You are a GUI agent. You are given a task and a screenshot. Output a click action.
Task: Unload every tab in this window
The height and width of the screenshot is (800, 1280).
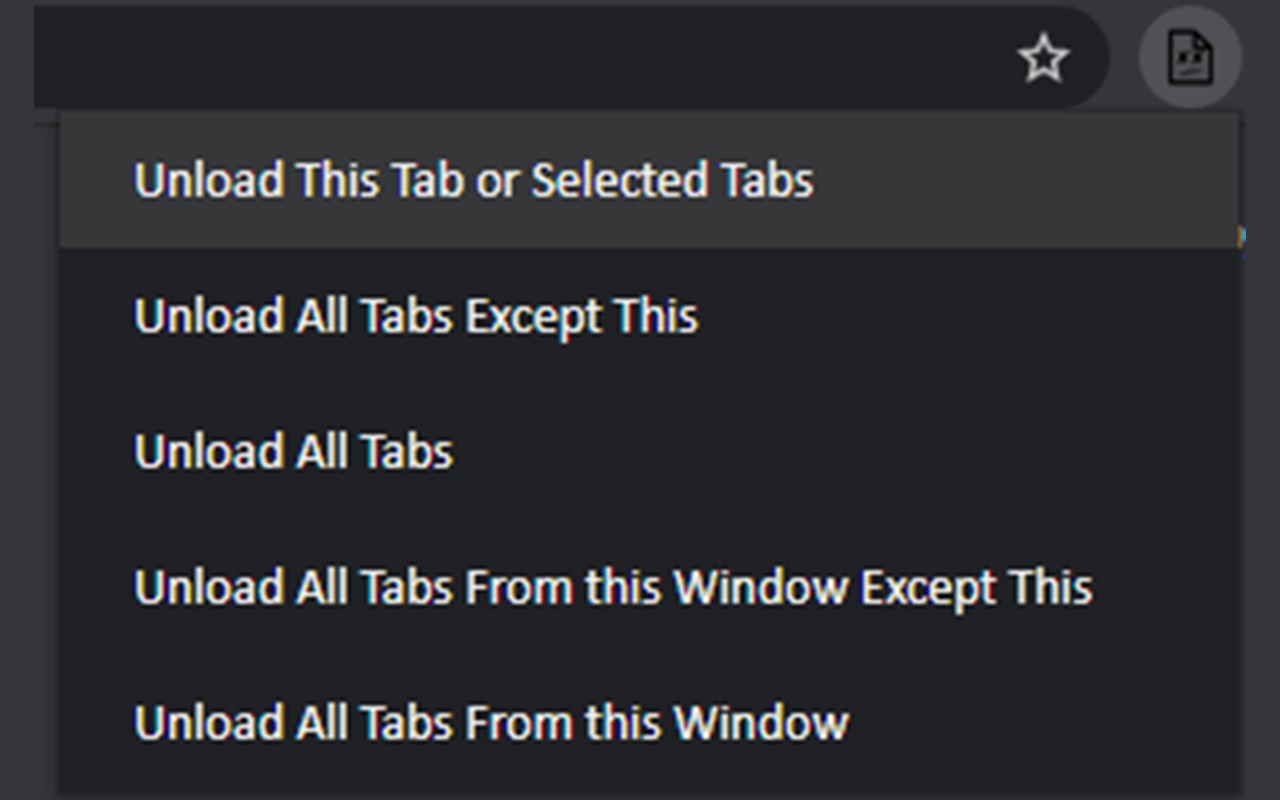(491, 722)
